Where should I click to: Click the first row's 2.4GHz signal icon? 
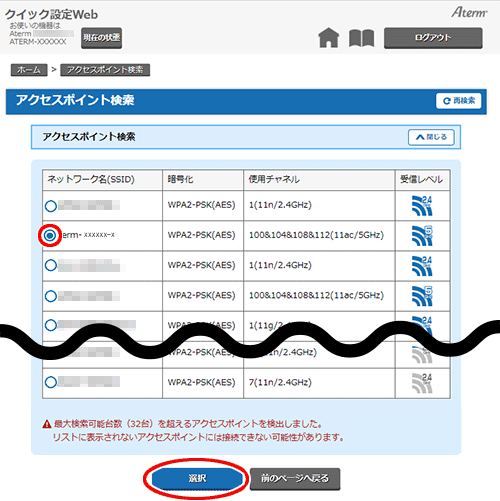point(422,206)
